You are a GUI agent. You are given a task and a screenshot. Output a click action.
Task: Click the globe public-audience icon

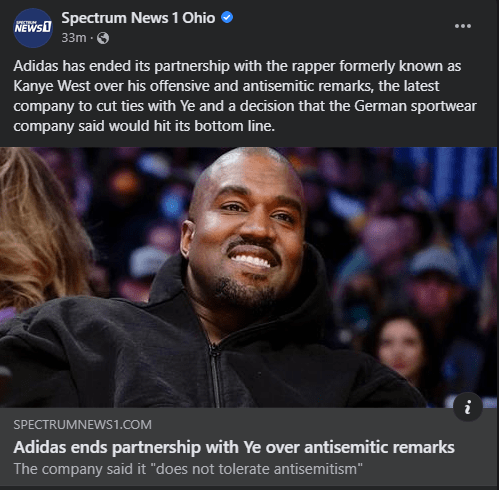(103, 38)
